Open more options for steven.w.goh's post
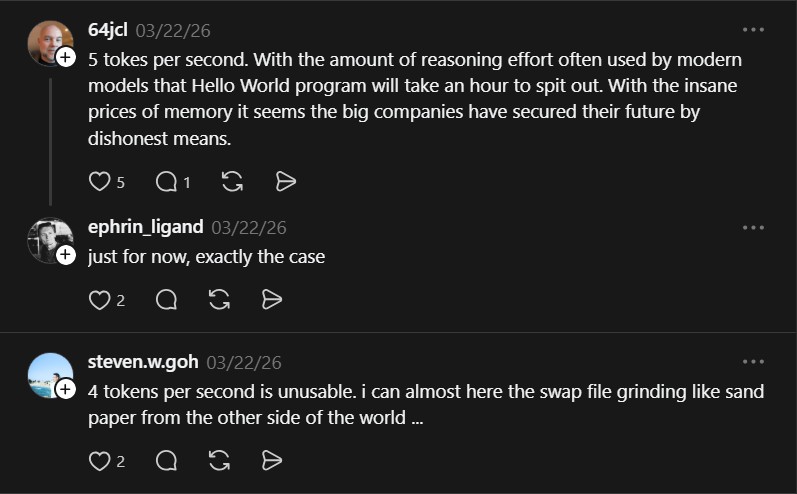This screenshot has width=797, height=494. [753, 361]
